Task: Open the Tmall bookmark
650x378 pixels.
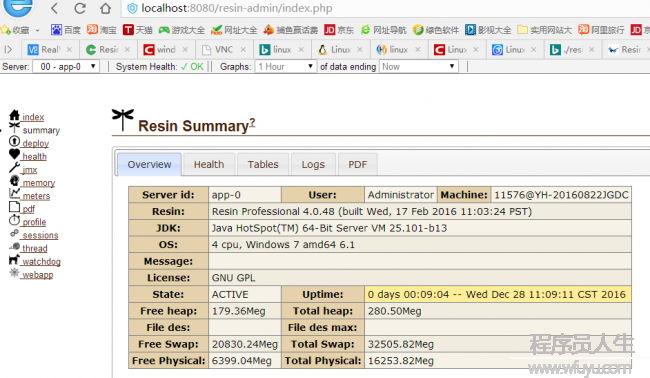Action: click(138, 30)
